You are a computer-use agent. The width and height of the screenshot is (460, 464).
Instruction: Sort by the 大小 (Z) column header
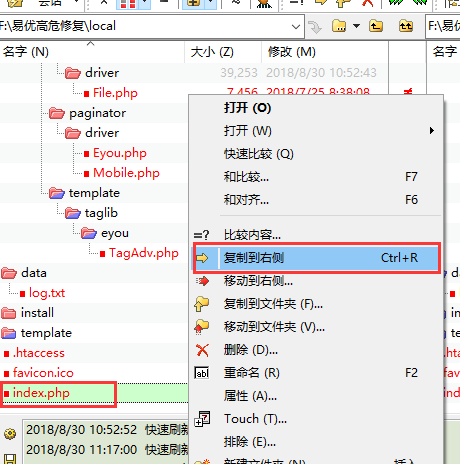tap(223, 52)
